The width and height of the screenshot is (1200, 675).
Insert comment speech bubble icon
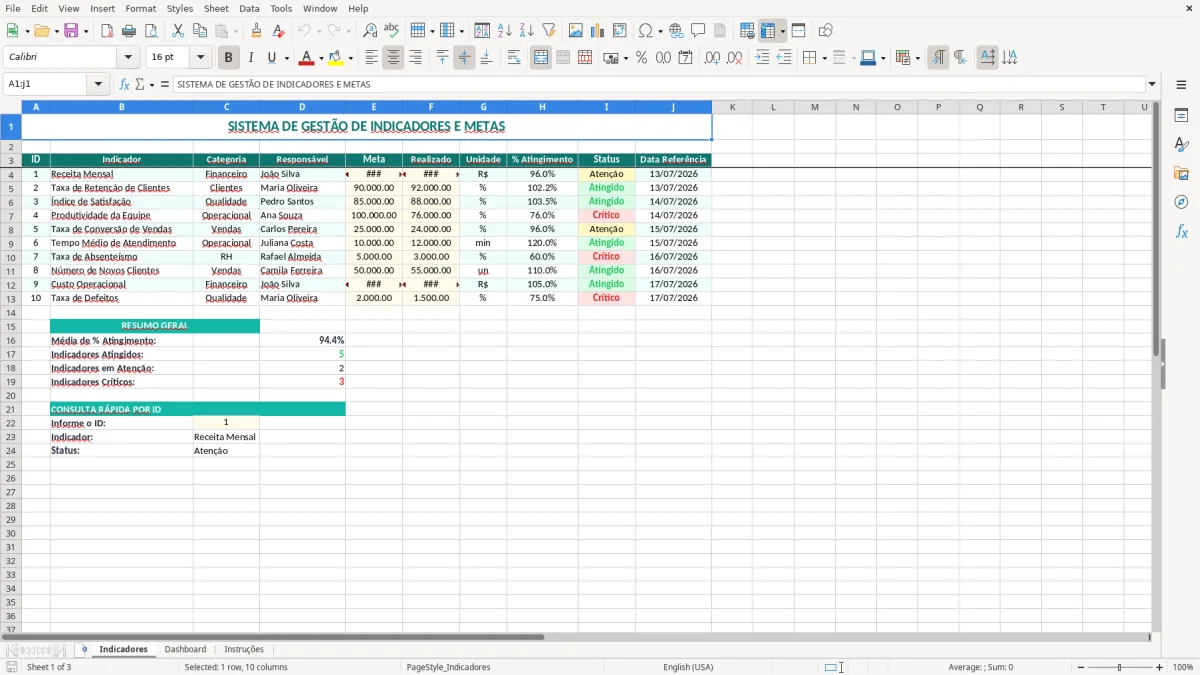click(x=698, y=31)
